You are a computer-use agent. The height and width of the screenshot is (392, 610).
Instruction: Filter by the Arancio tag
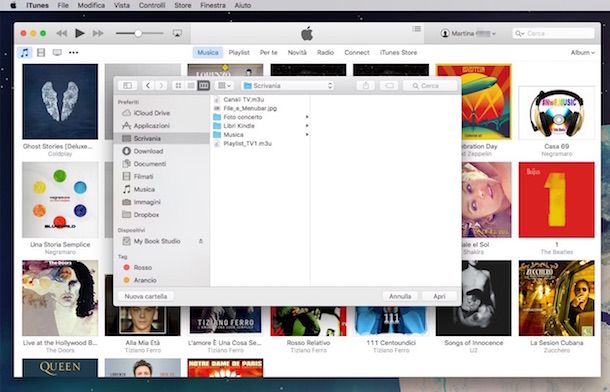coord(145,280)
